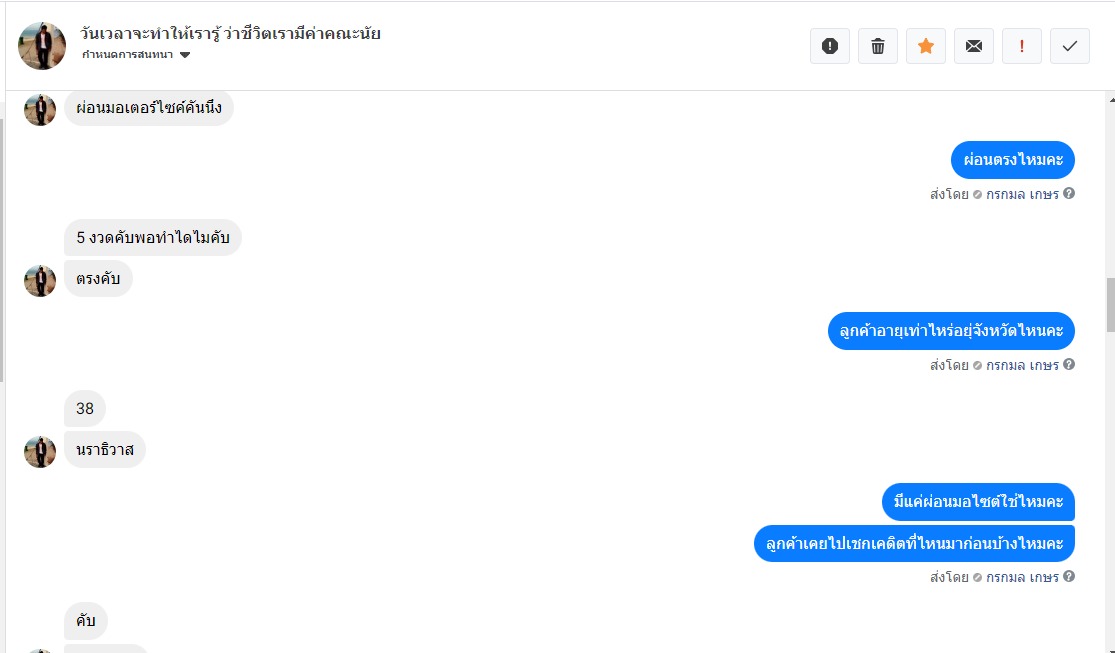1115x653 pixels.
Task: Select the ผ่อนมอเตอร์ไซค์คันนึง message bubble
Action: tap(149, 108)
